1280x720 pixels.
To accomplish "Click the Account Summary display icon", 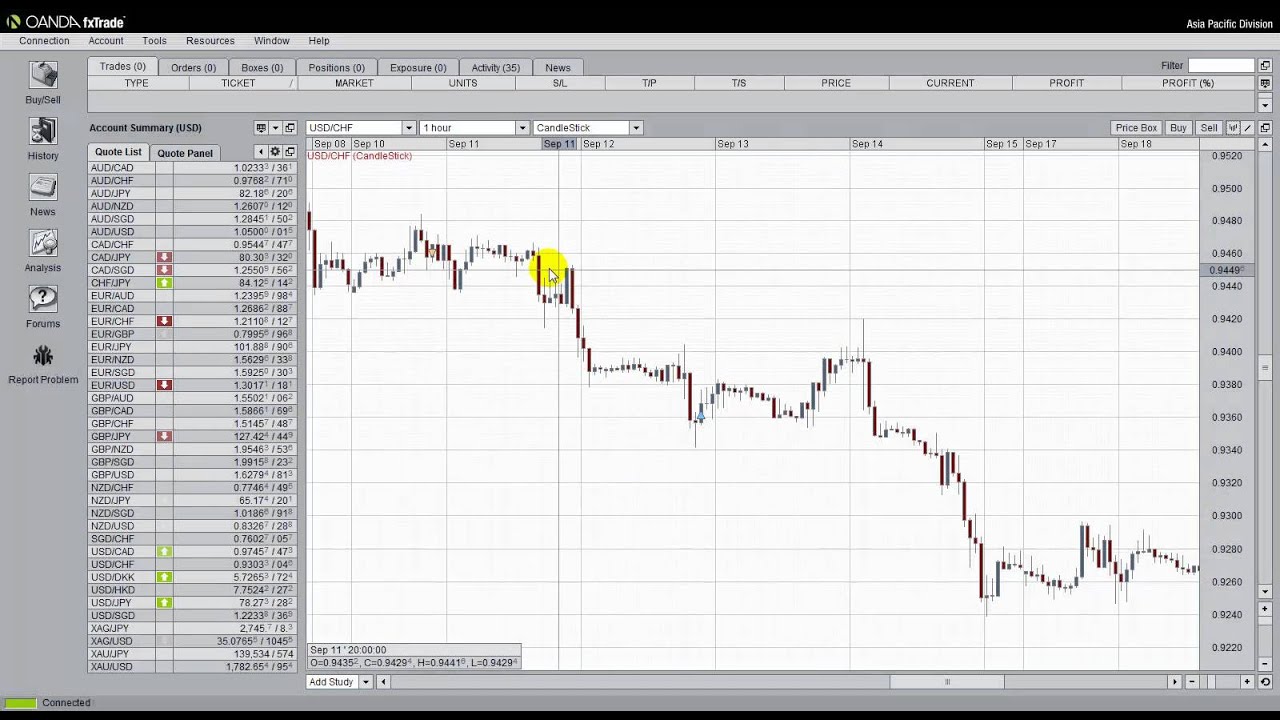I will (x=261, y=128).
